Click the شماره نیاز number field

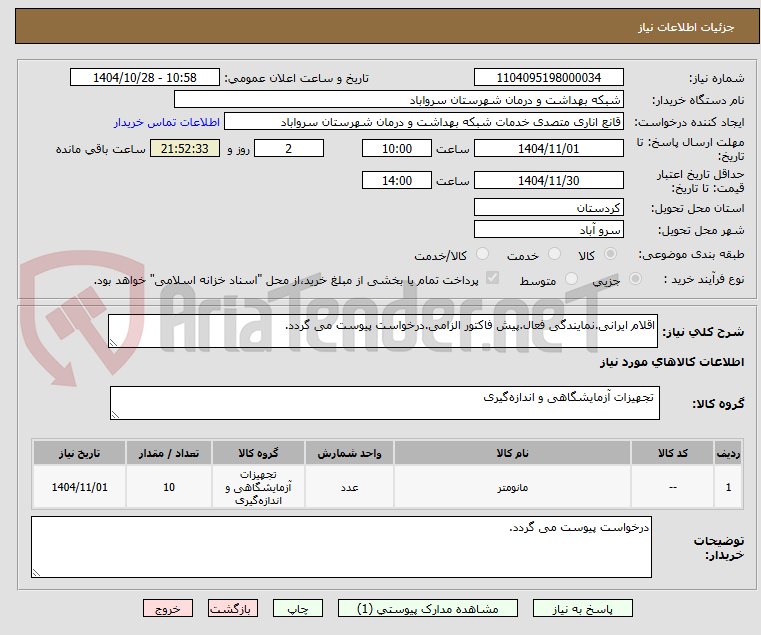coord(548,78)
